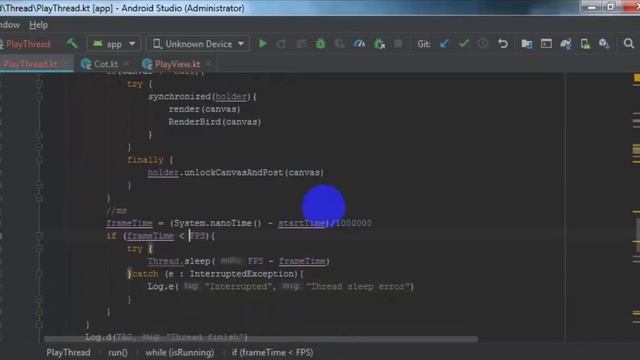This screenshot has width=640, height=360.
Task: Collapse fold marker beside second try line
Action: [x=39, y=249]
